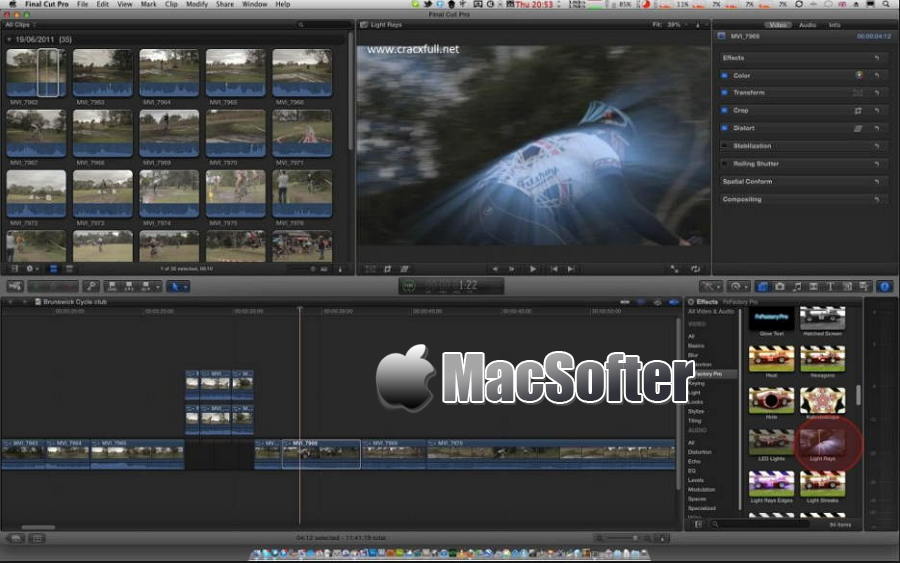Image resolution: width=900 pixels, height=563 pixels.
Task: Enable Stabilization checkbox in Inspector
Action: click(x=724, y=146)
